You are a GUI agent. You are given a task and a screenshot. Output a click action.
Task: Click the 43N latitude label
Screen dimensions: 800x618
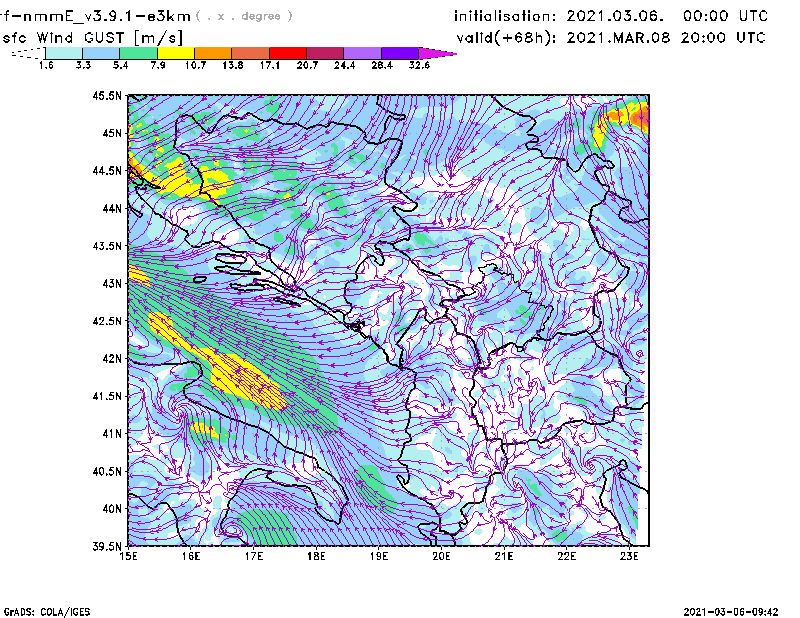pos(112,283)
